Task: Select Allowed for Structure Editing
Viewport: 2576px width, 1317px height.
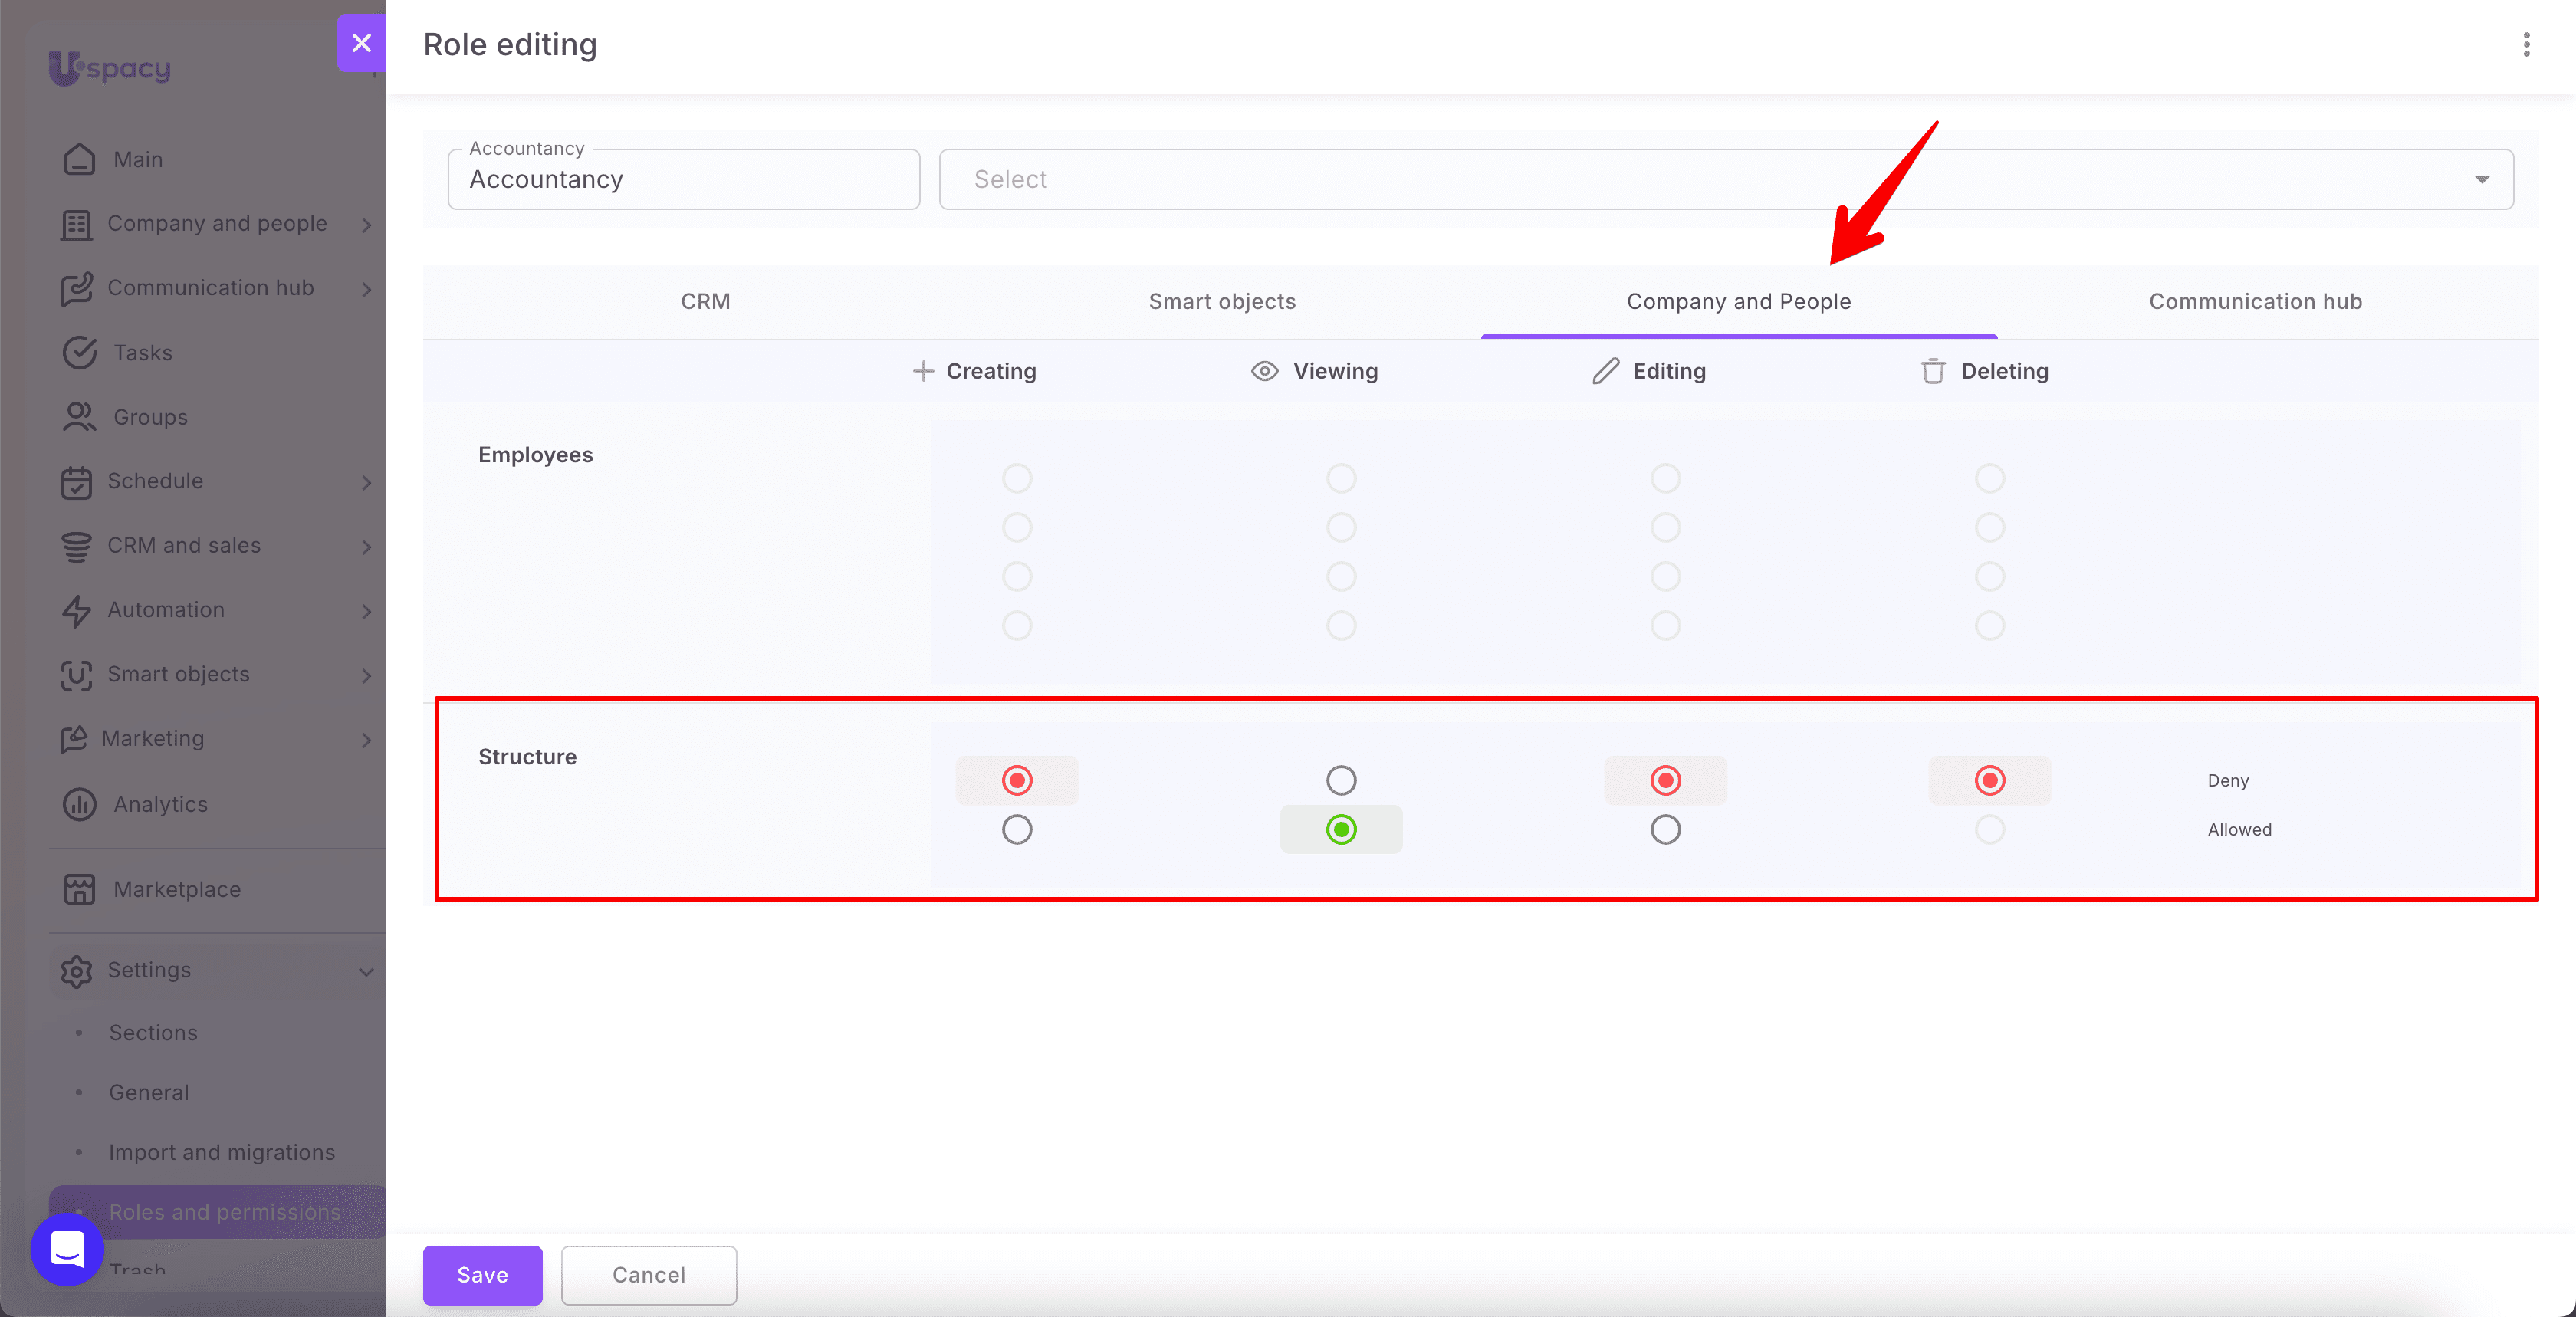Action: (x=1665, y=829)
